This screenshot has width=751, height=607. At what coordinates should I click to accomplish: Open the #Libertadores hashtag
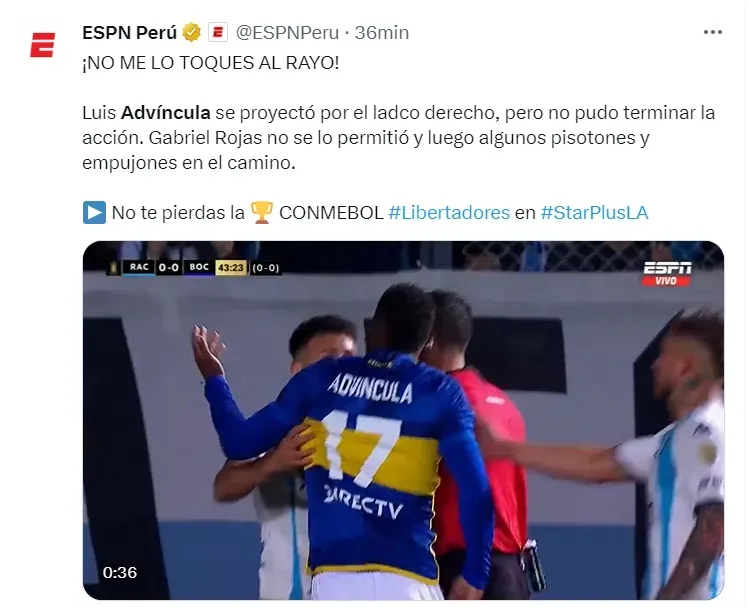pyautogui.click(x=449, y=213)
